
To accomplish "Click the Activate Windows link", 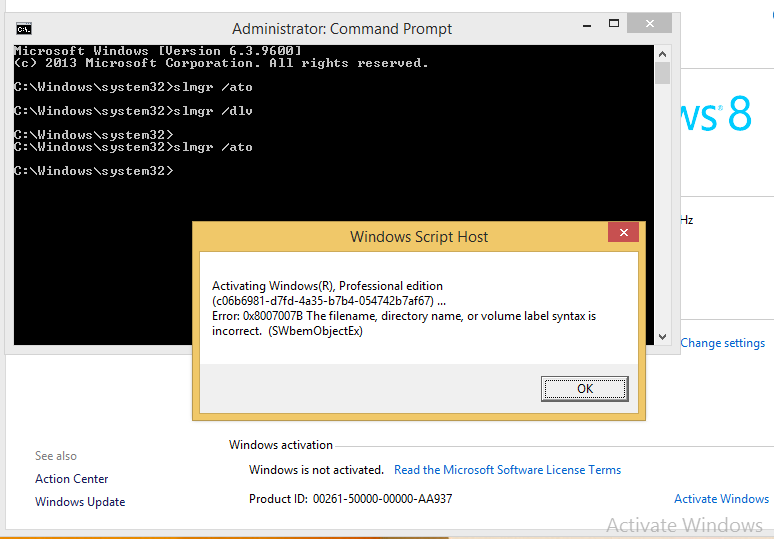I will tap(721, 499).
